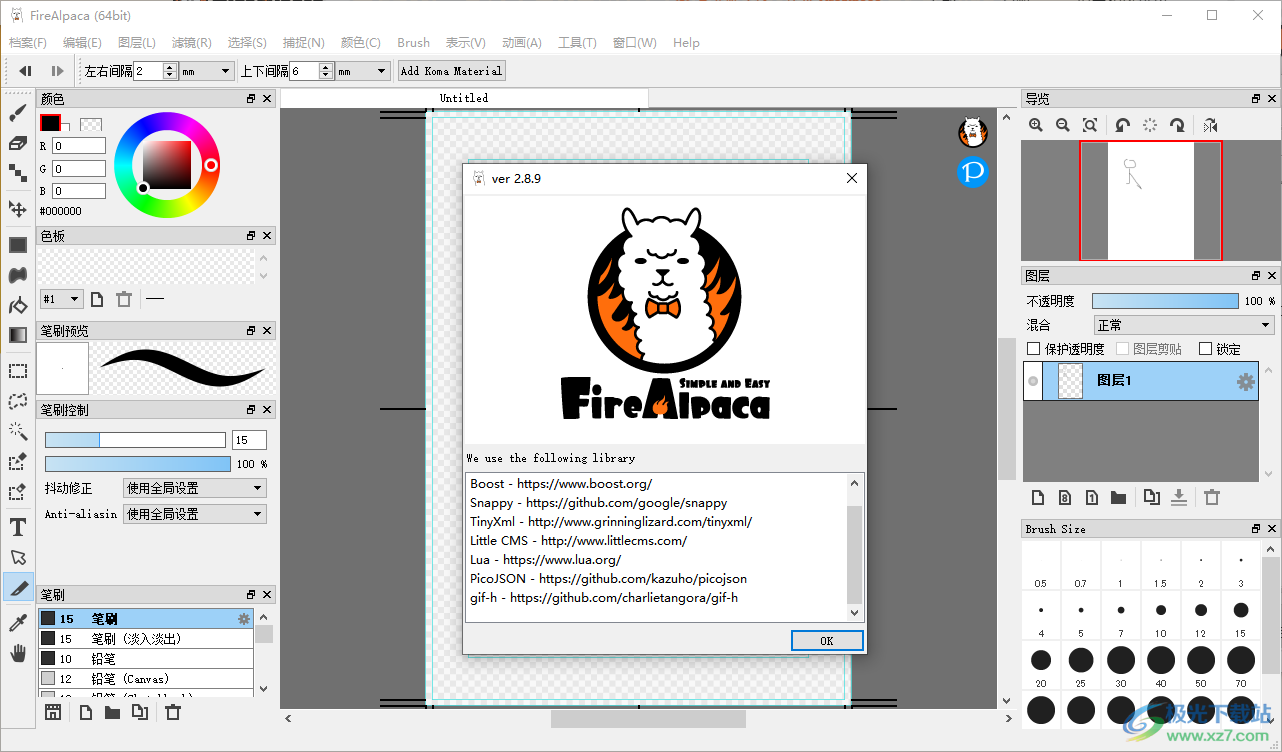
Task: Click Add Koma Material button
Action: [x=451, y=71]
